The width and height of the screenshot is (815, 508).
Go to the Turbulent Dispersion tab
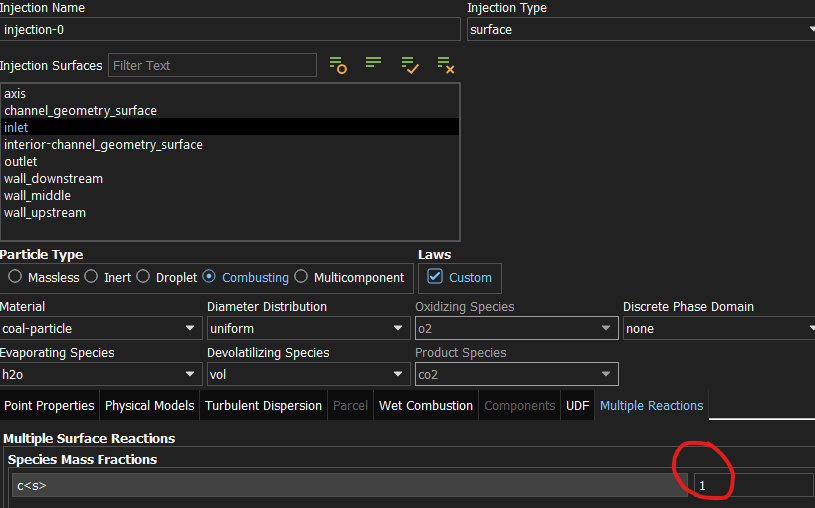click(263, 405)
